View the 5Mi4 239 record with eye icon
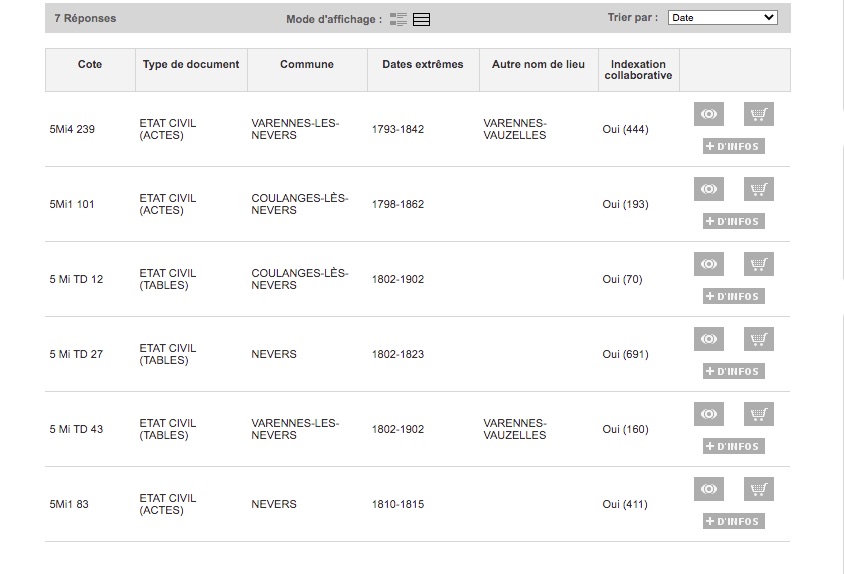Screen dimensions: 844x574 point(709,115)
